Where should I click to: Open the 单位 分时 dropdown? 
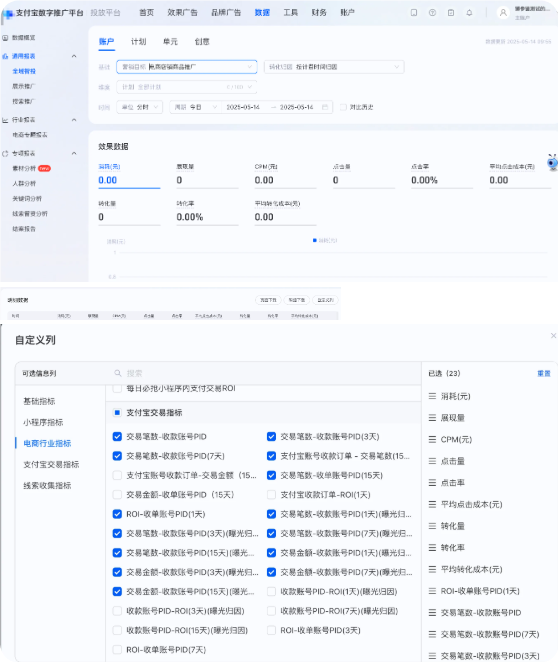pos(140,107)
